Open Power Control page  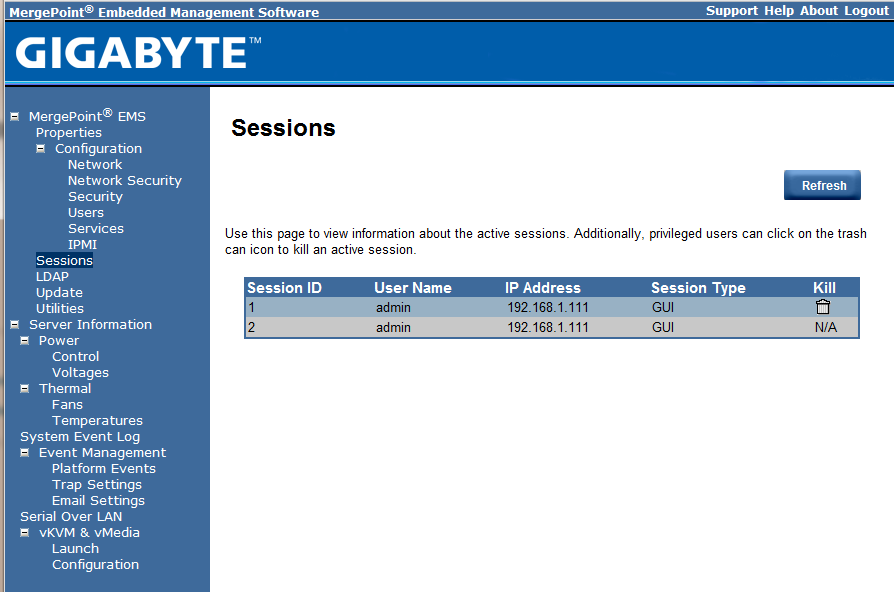(76, 356)
